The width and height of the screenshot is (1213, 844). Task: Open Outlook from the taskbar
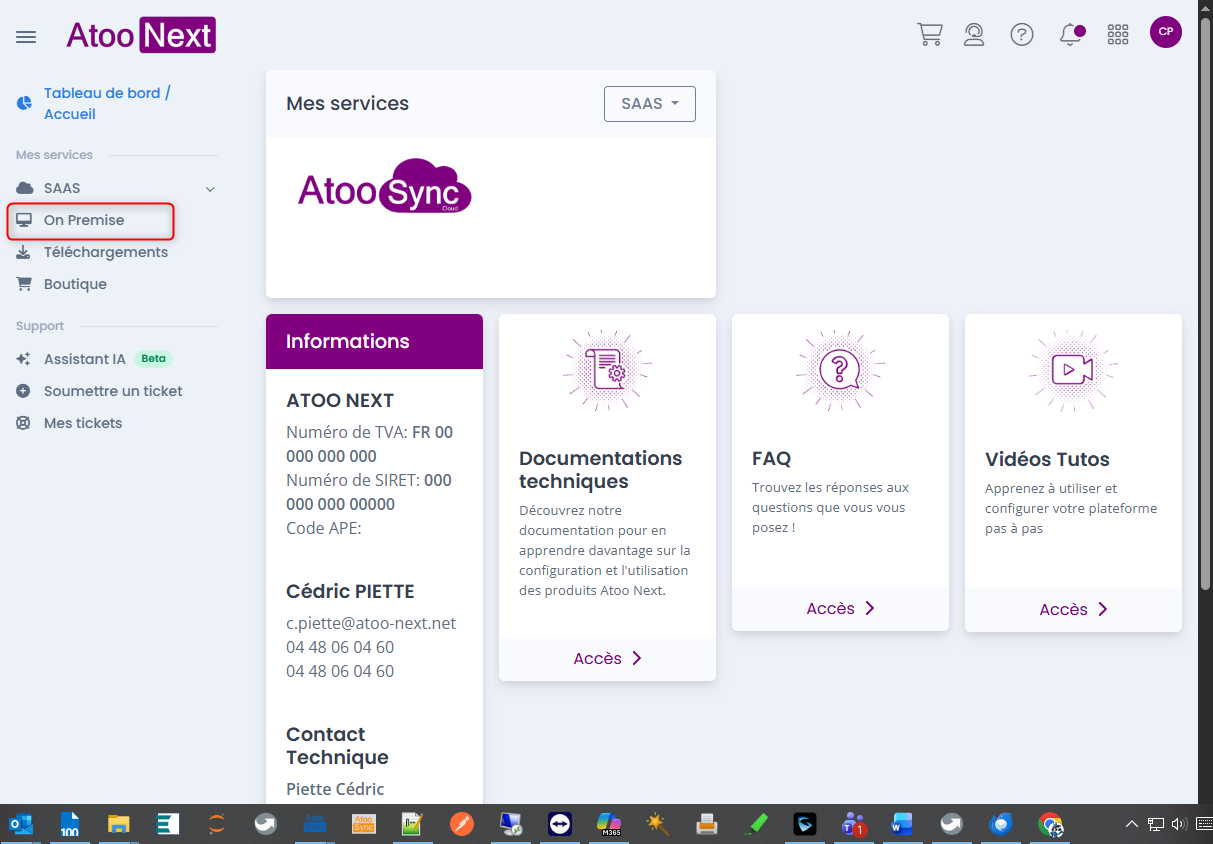(x=21, y=824)
